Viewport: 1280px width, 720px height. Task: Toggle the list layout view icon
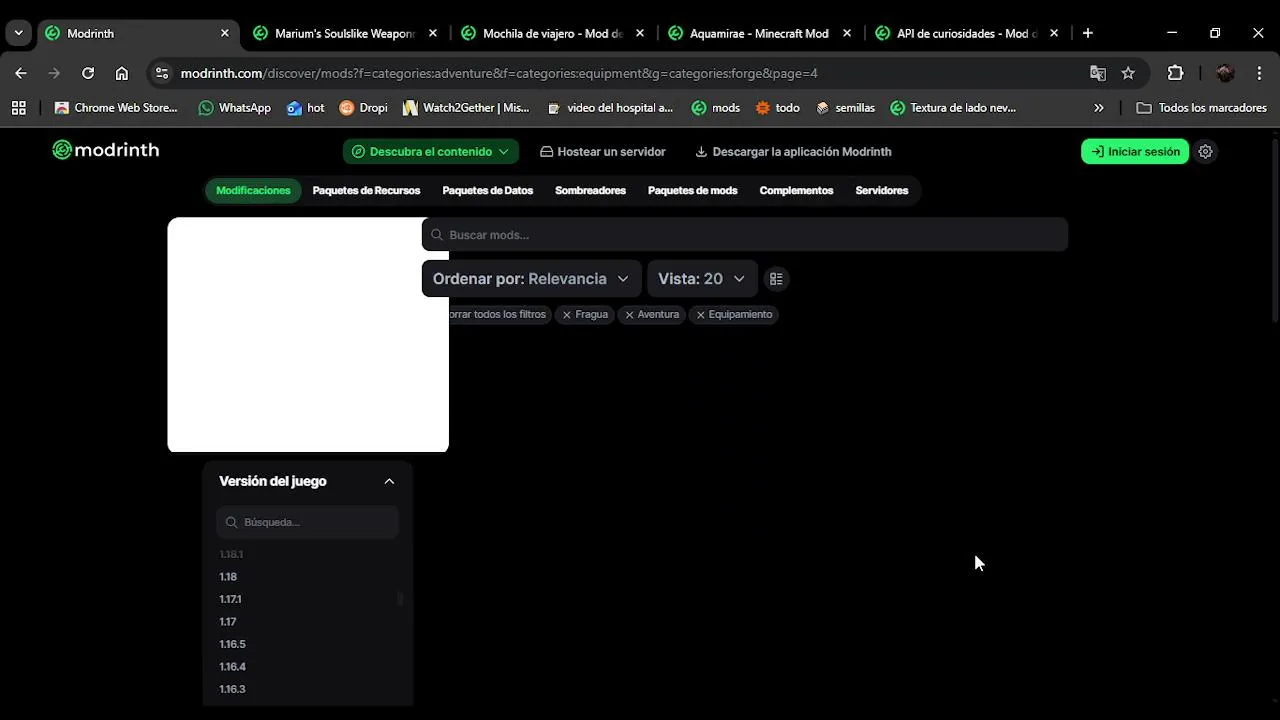click(776, 279)
